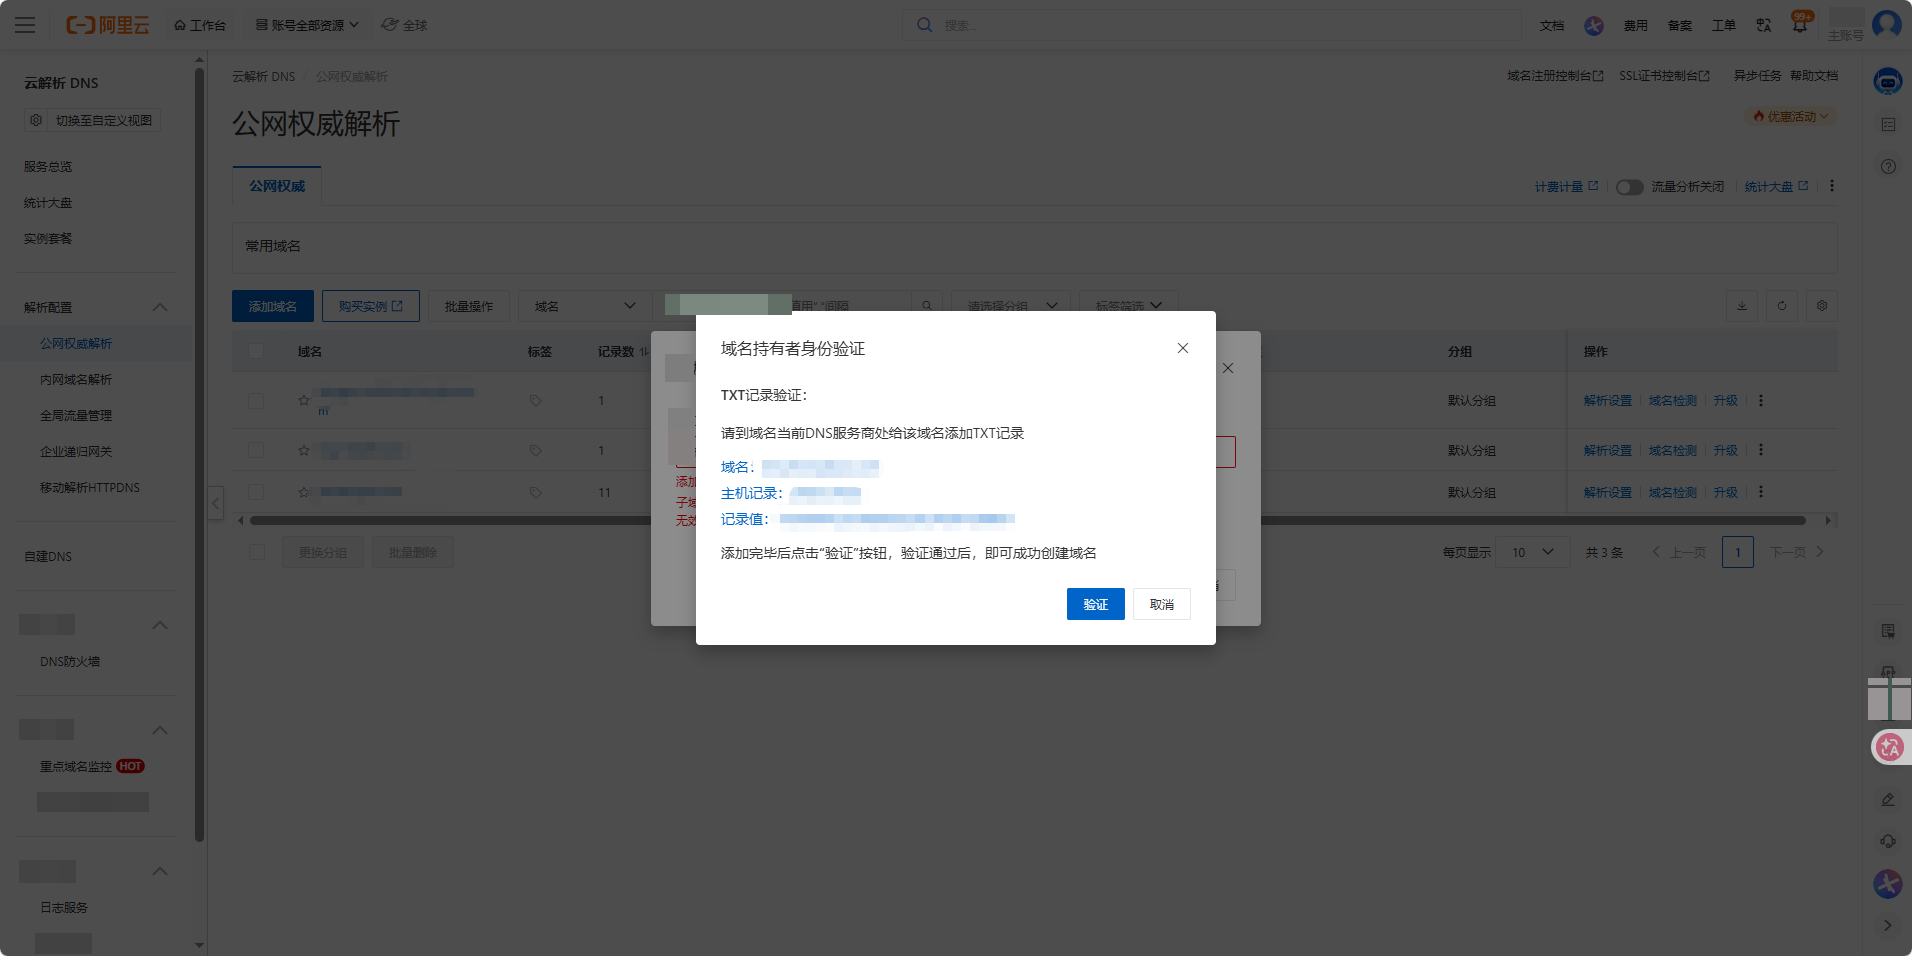Tick the checkbox of the first domain row
The height and width of the screenshot is (956, 1912).
(256, 400)
